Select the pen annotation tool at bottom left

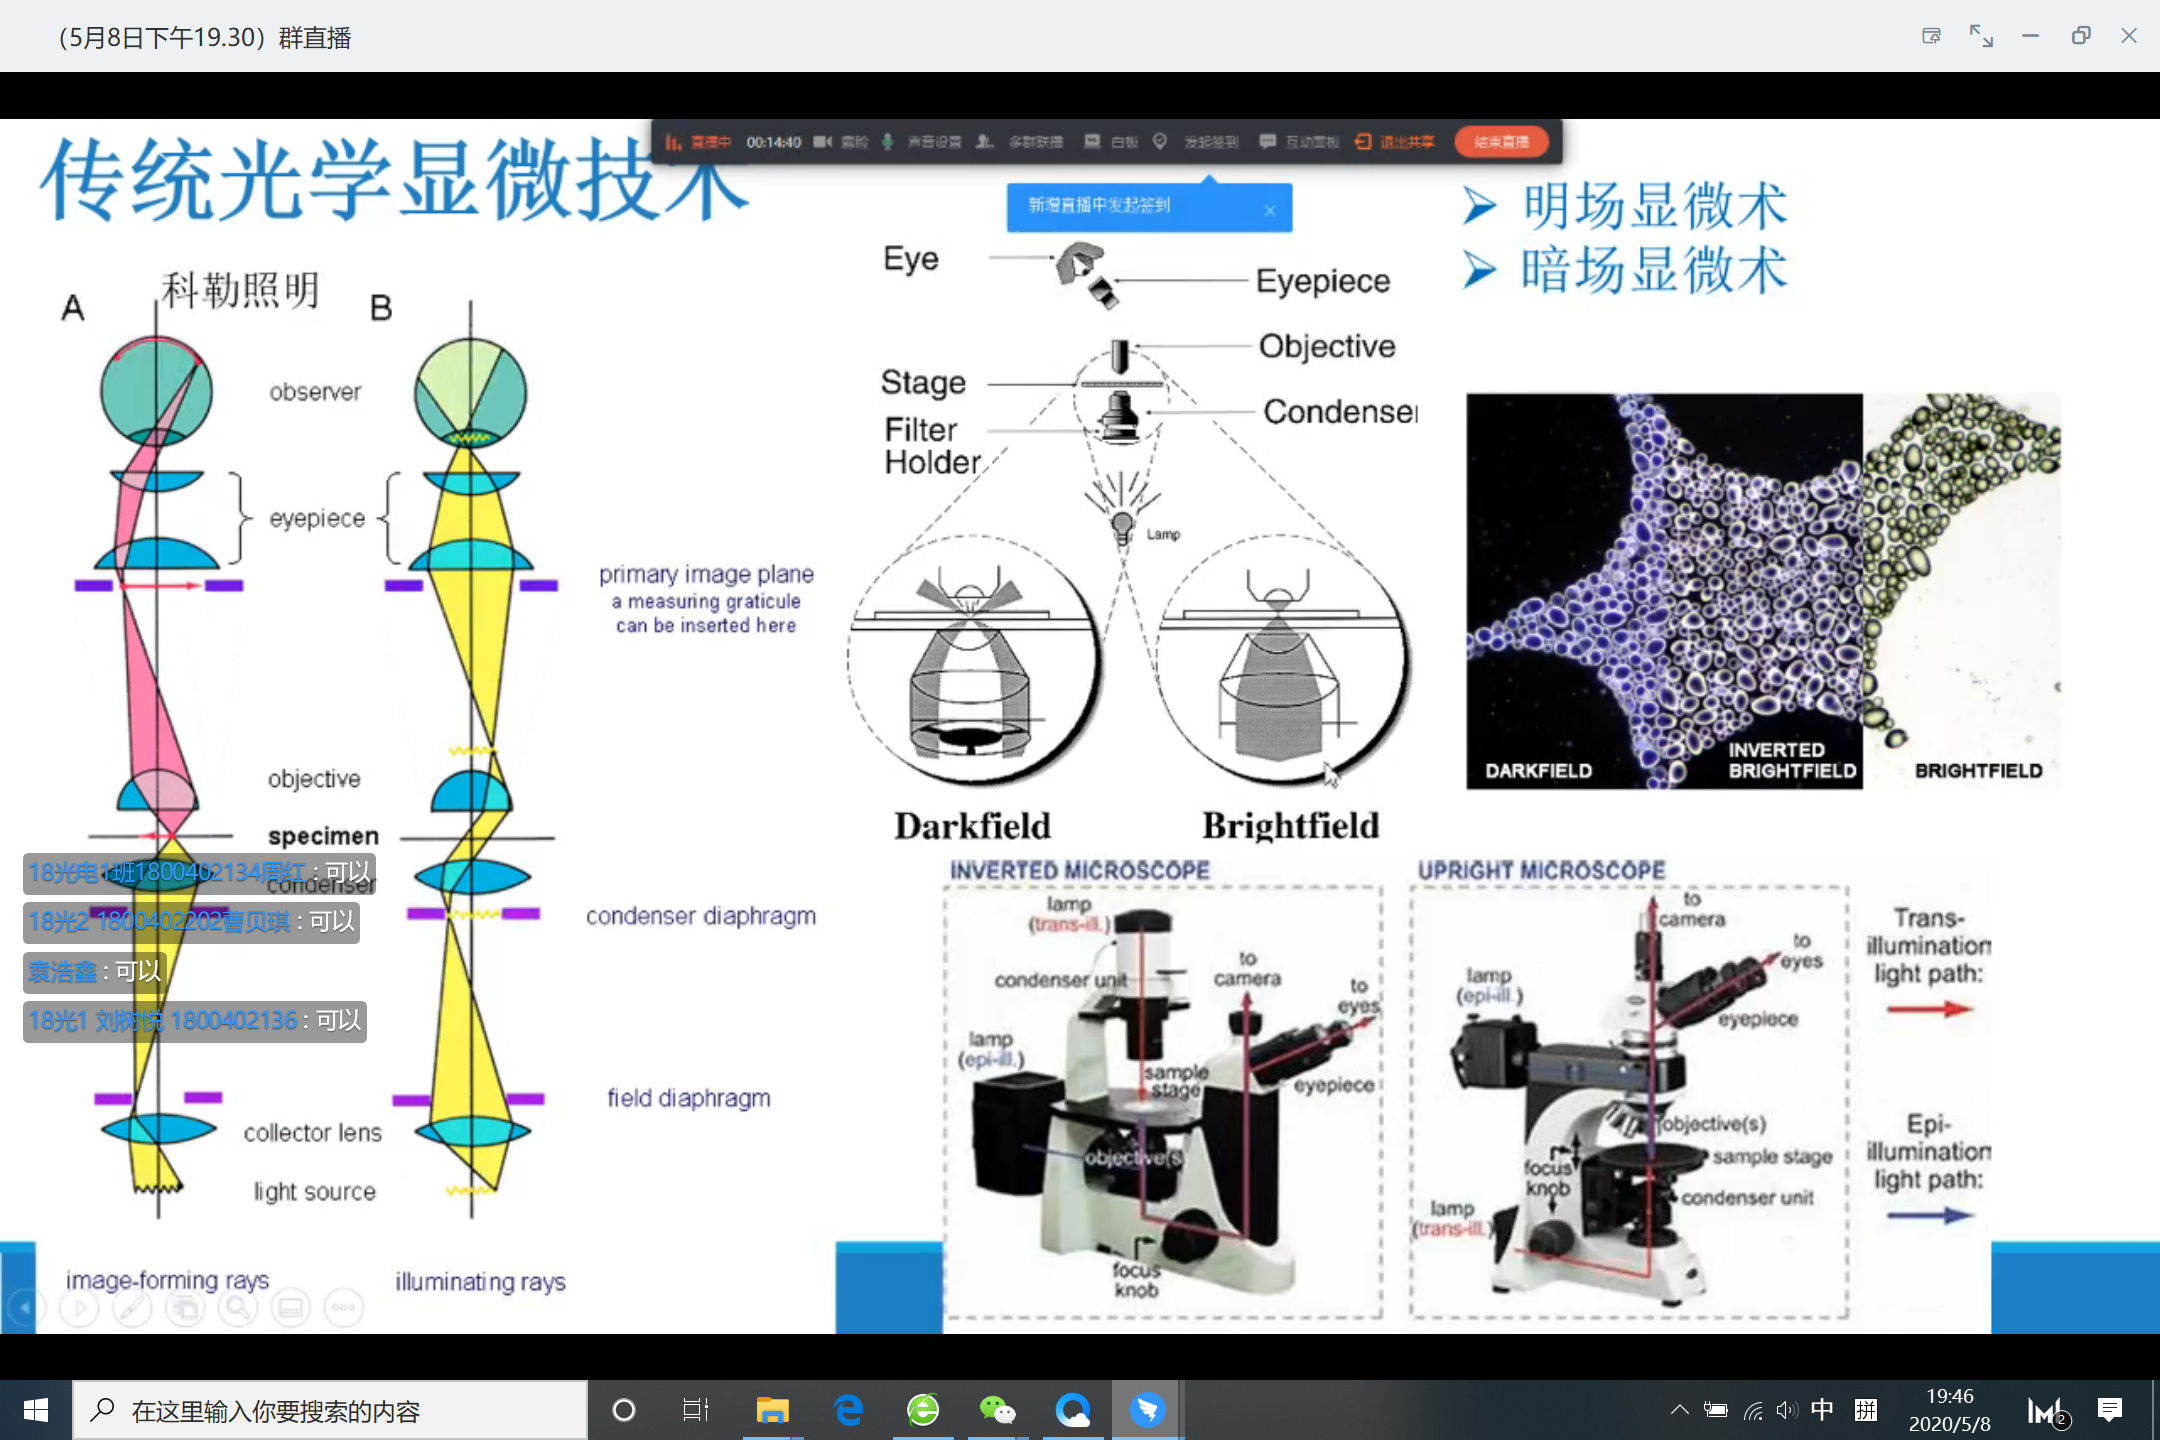[133, 1307]
